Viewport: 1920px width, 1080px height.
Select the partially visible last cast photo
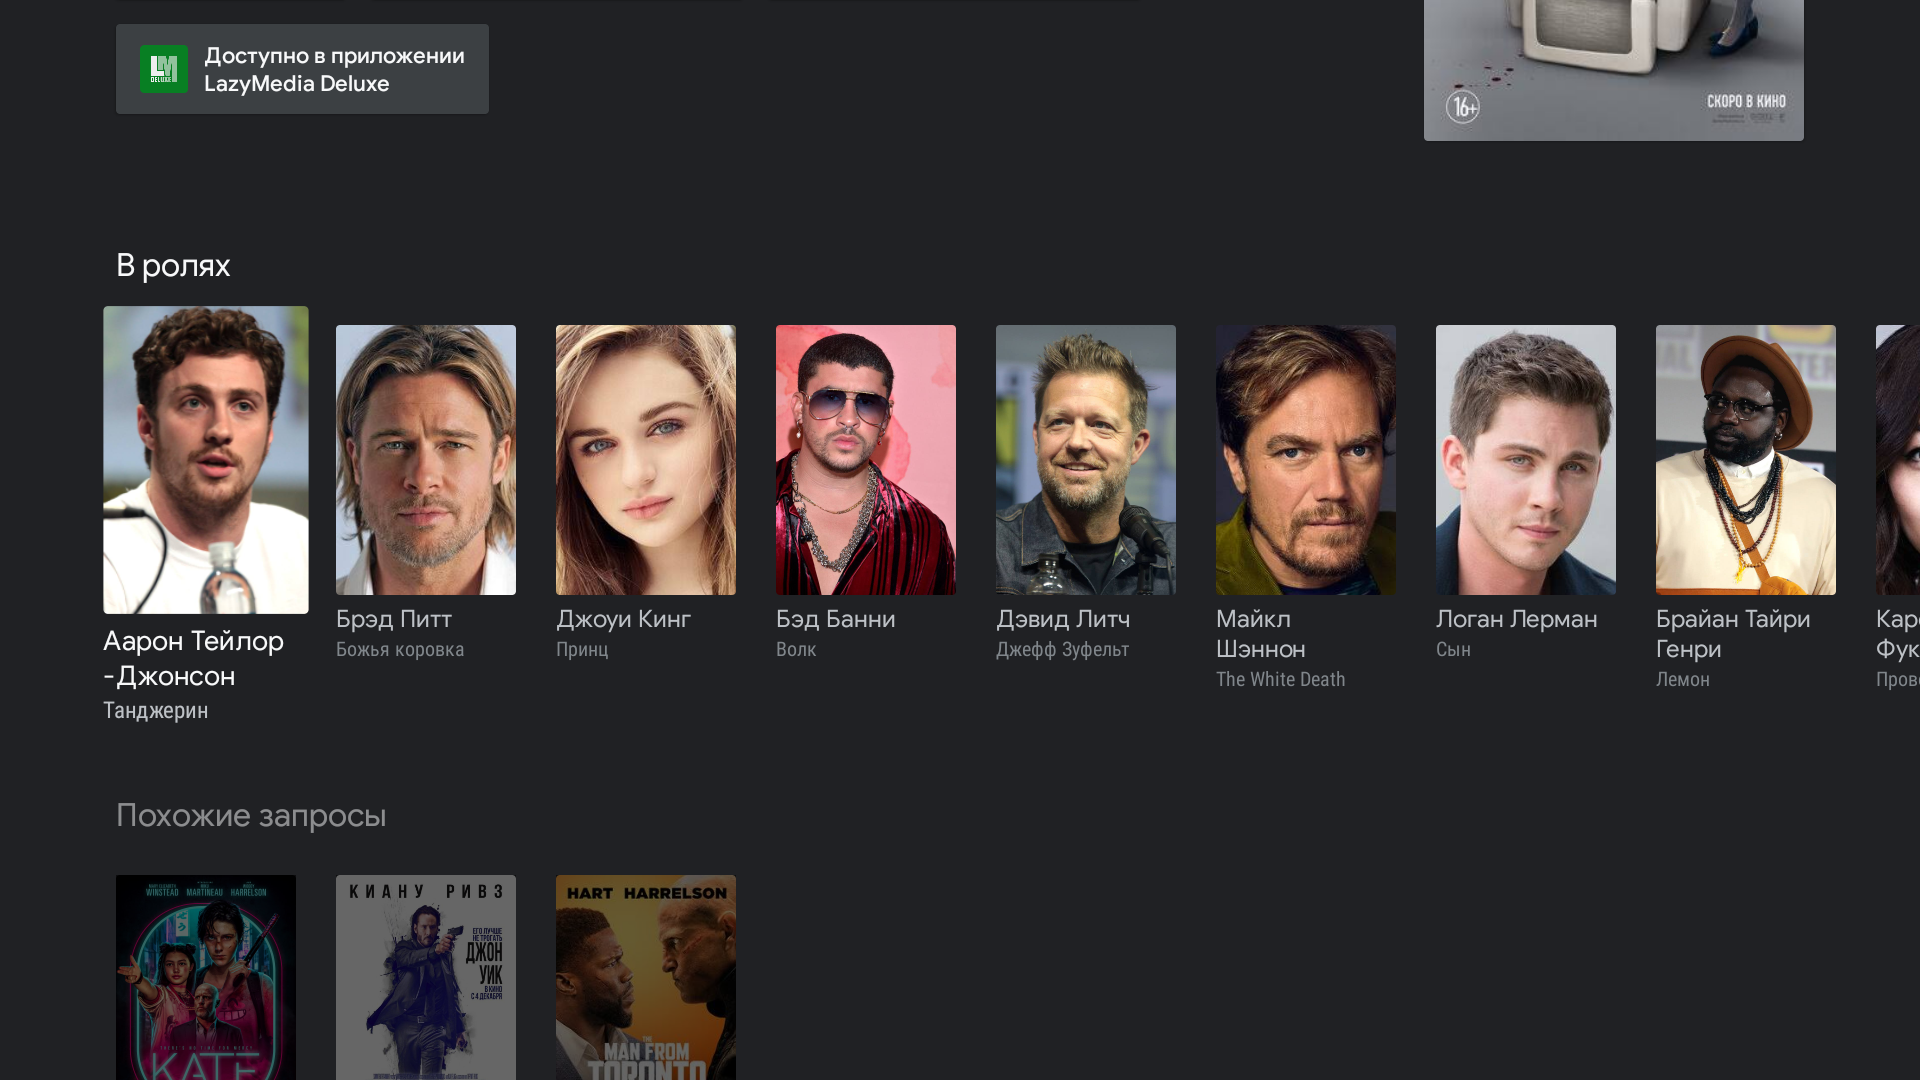tap(1898, 460)
